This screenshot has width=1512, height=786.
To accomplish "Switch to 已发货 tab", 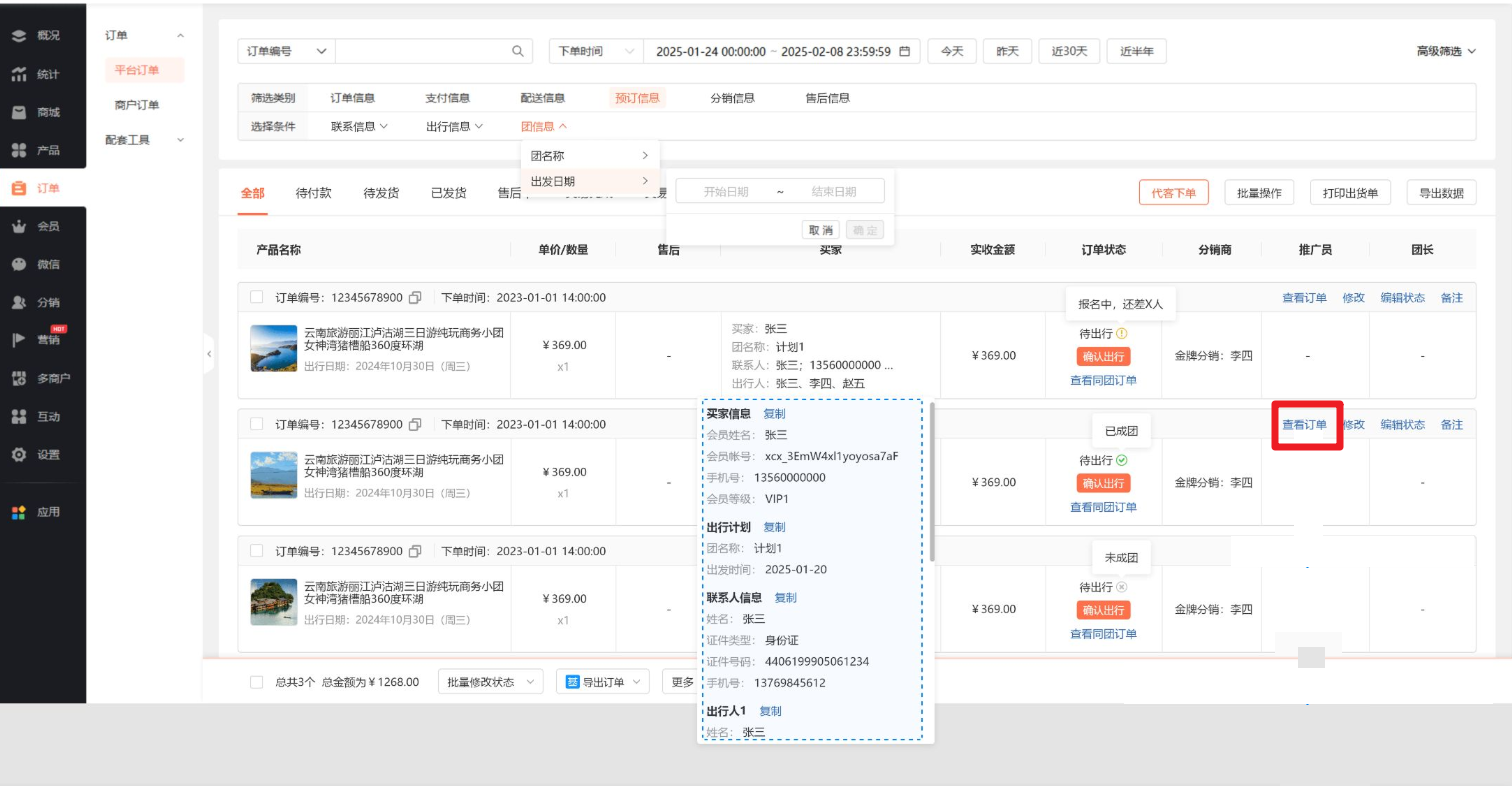I will click(448, 193).
